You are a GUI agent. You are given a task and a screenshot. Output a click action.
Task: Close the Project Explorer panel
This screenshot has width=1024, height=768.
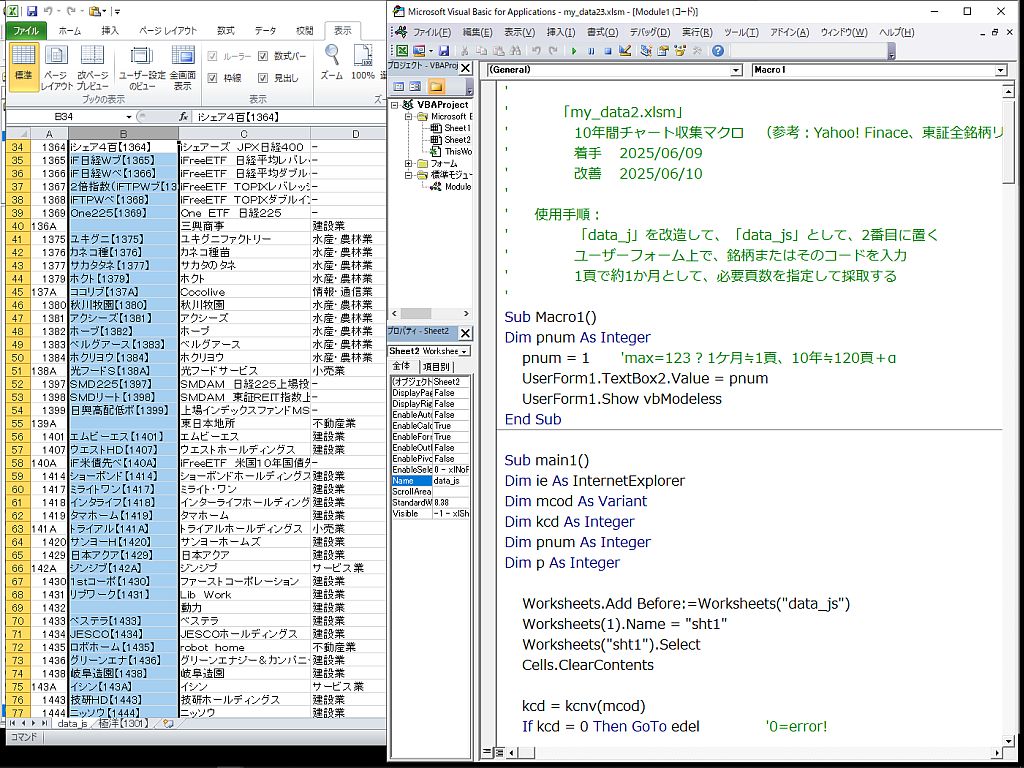click(x=465, y=68)
